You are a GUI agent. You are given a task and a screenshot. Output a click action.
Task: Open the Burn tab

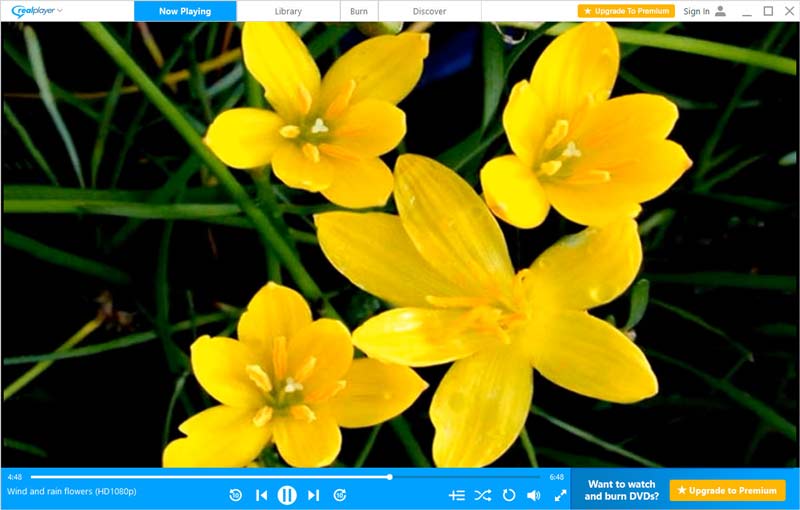(359, 11)
